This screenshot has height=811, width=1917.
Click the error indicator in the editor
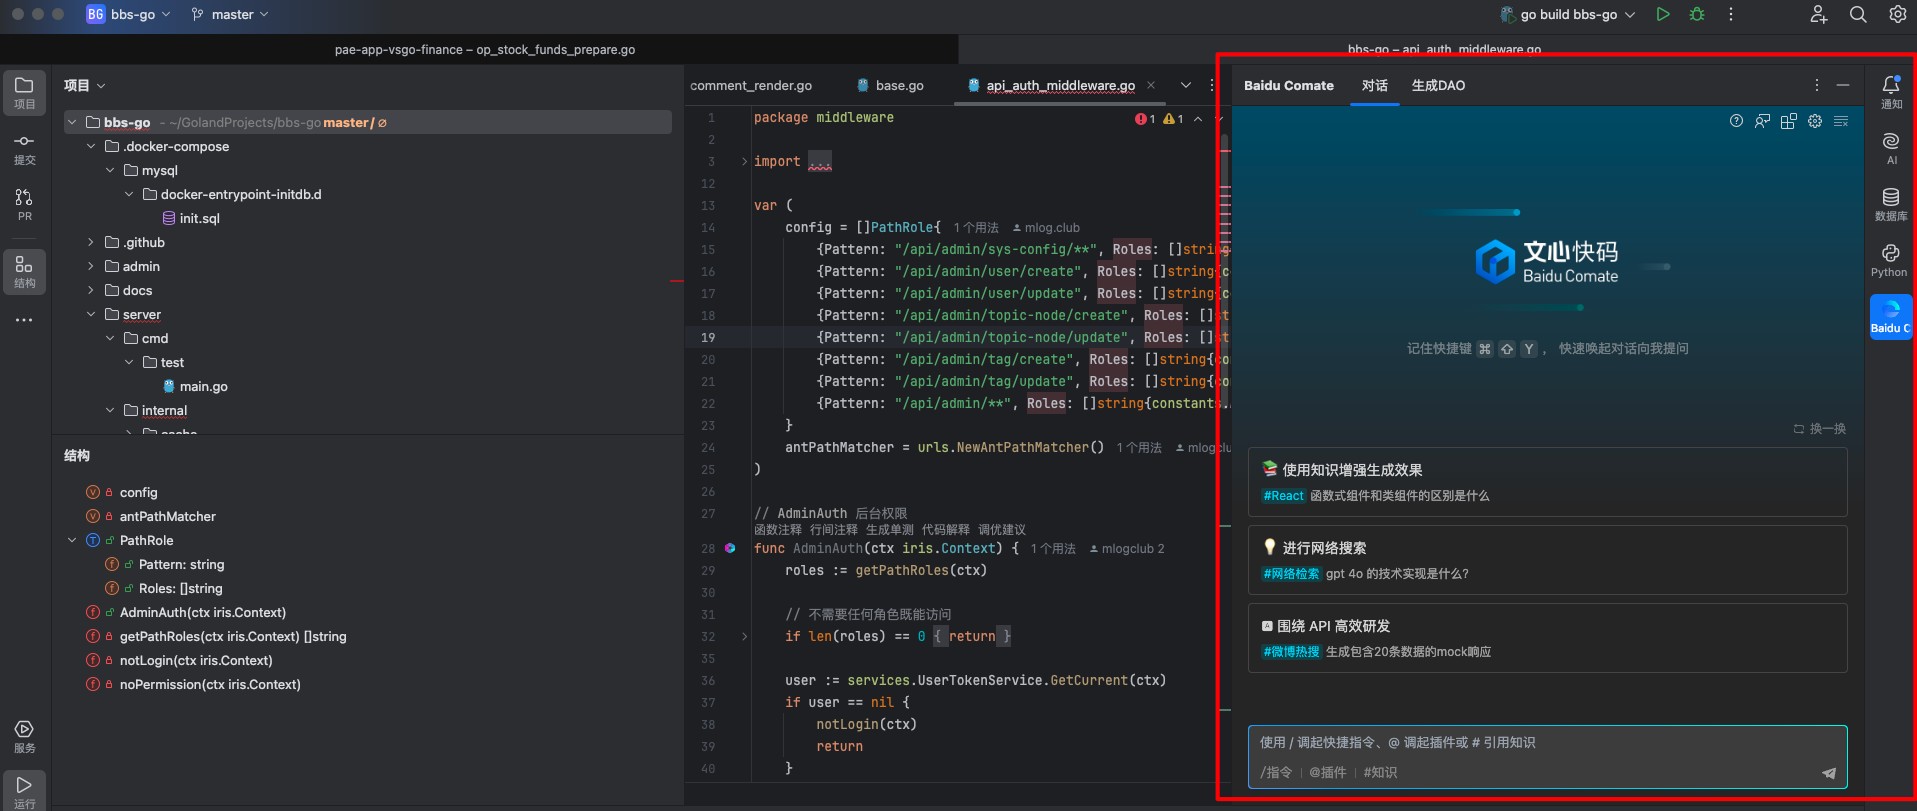pos(1145,119)
